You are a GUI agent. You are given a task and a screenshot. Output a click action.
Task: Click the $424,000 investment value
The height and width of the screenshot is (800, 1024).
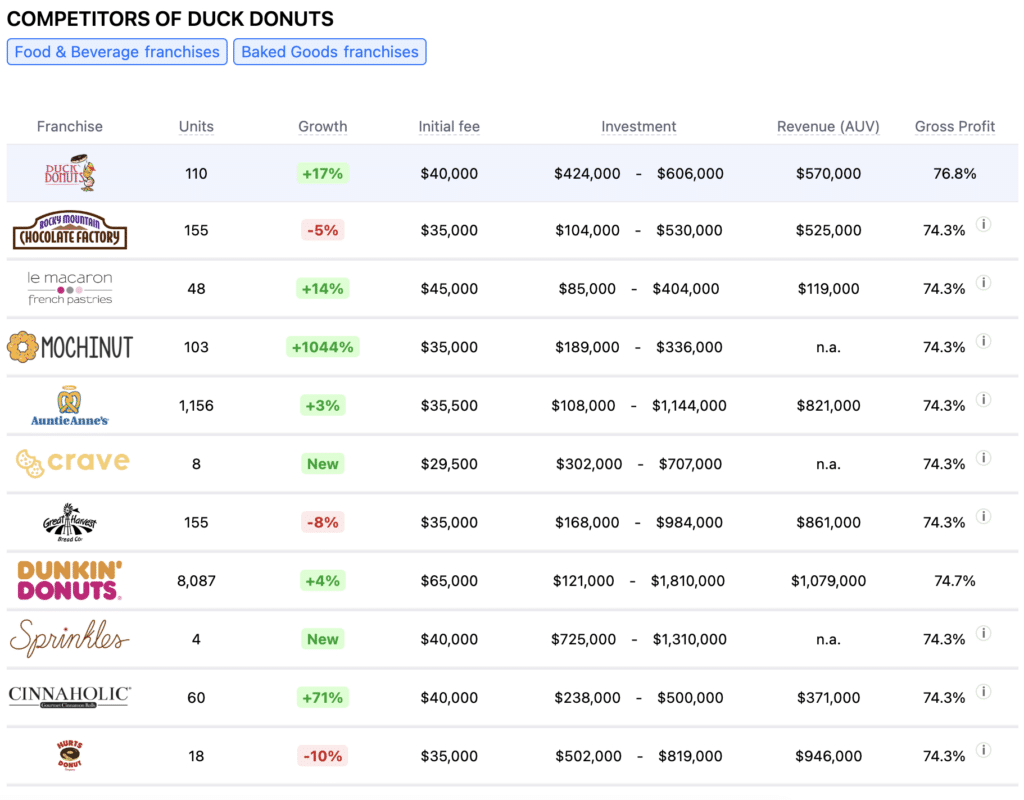[x=587, y=173]
